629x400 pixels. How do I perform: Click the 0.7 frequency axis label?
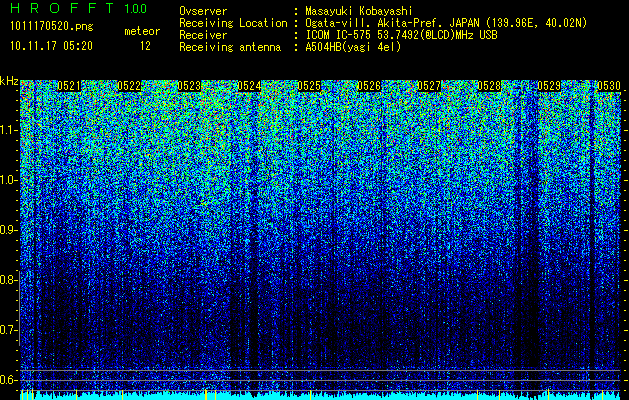coord(8,330)
